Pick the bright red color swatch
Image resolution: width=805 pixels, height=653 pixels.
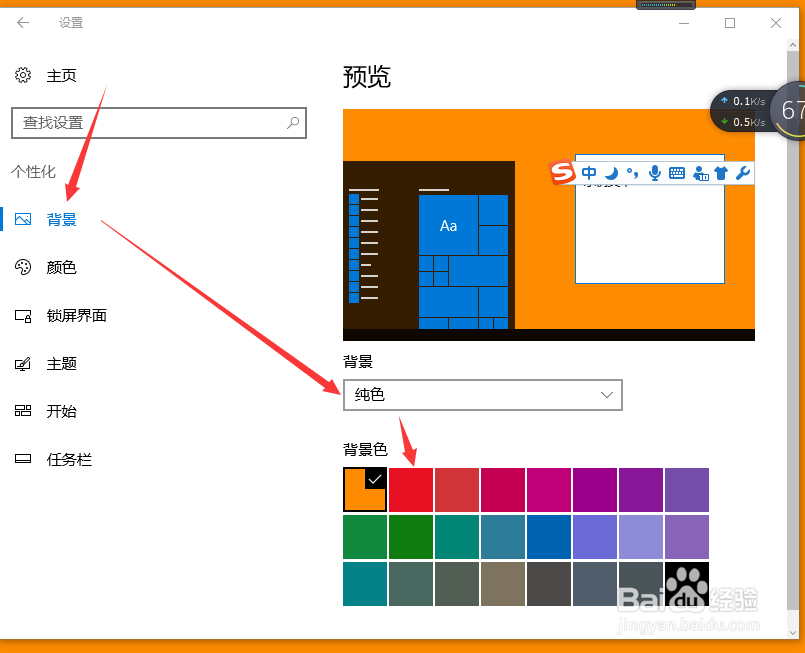coord(411,490)
